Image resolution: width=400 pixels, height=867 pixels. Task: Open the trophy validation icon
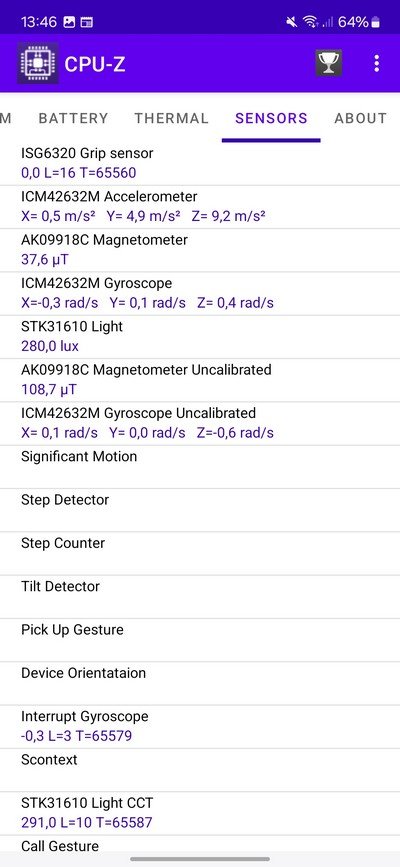click(329, 63)
